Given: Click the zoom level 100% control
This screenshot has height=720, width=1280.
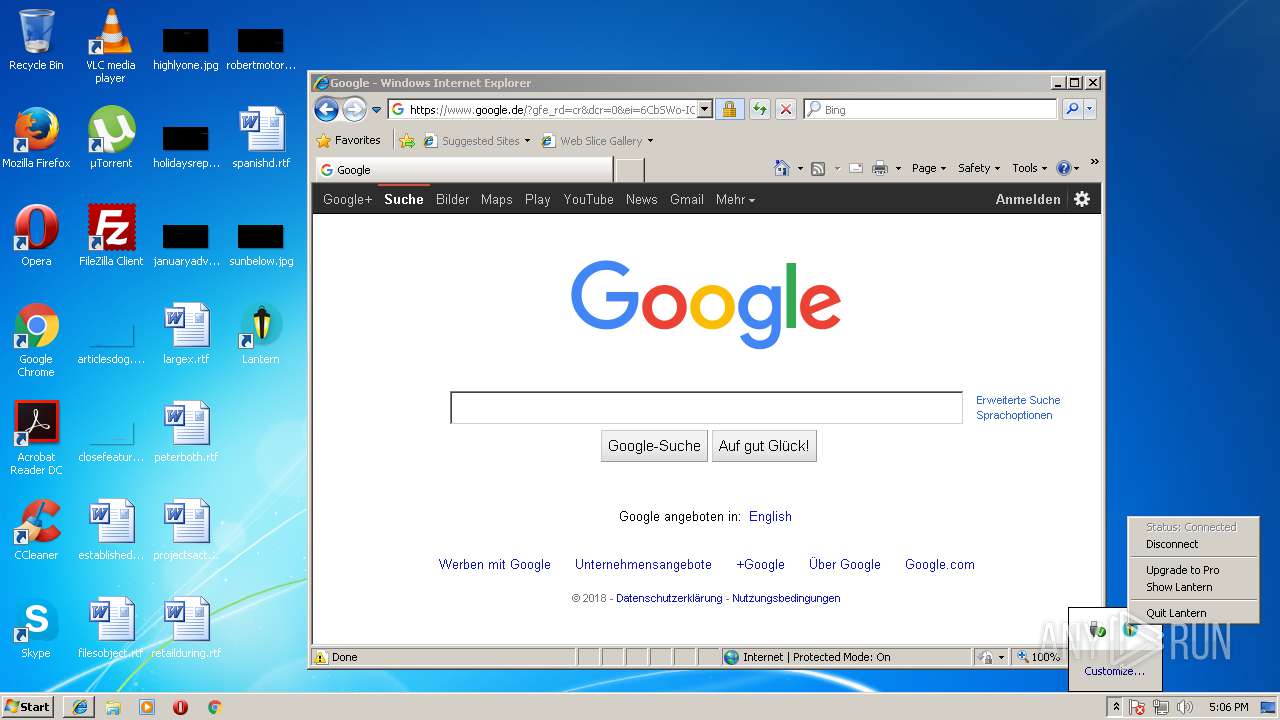Looking at the screenshot, I should coord(1038,657).
